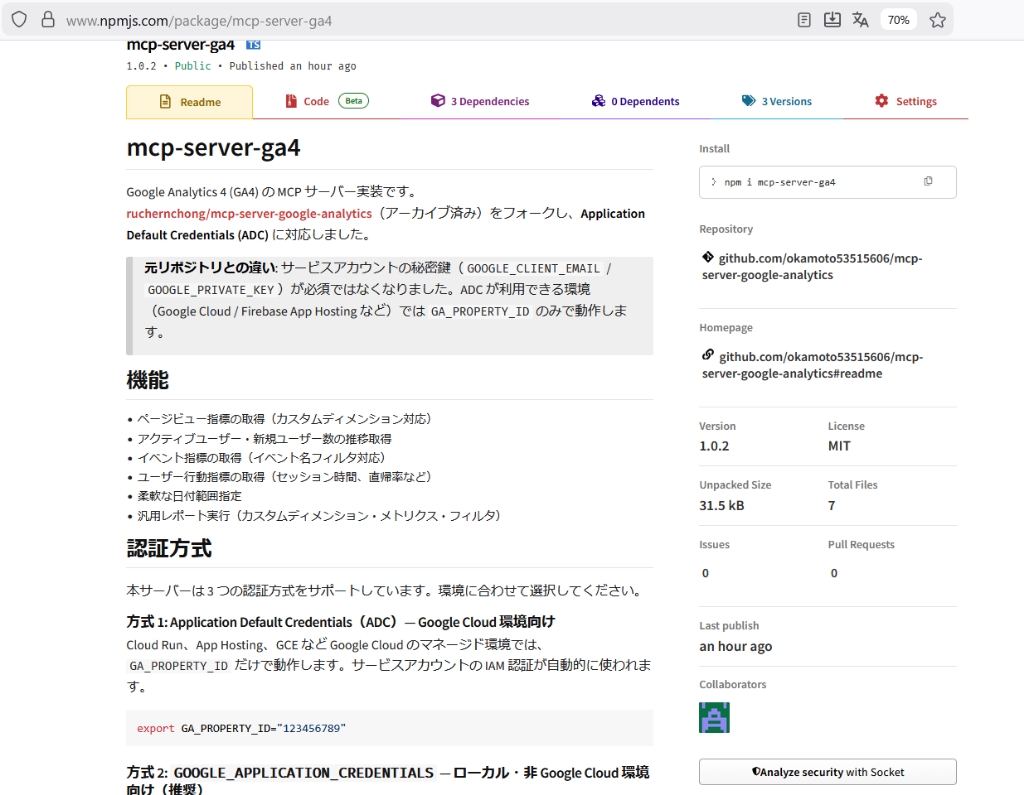
Task: Click the 柔軟な日付範囲指定 bullet item
Action: click(189, 496)
